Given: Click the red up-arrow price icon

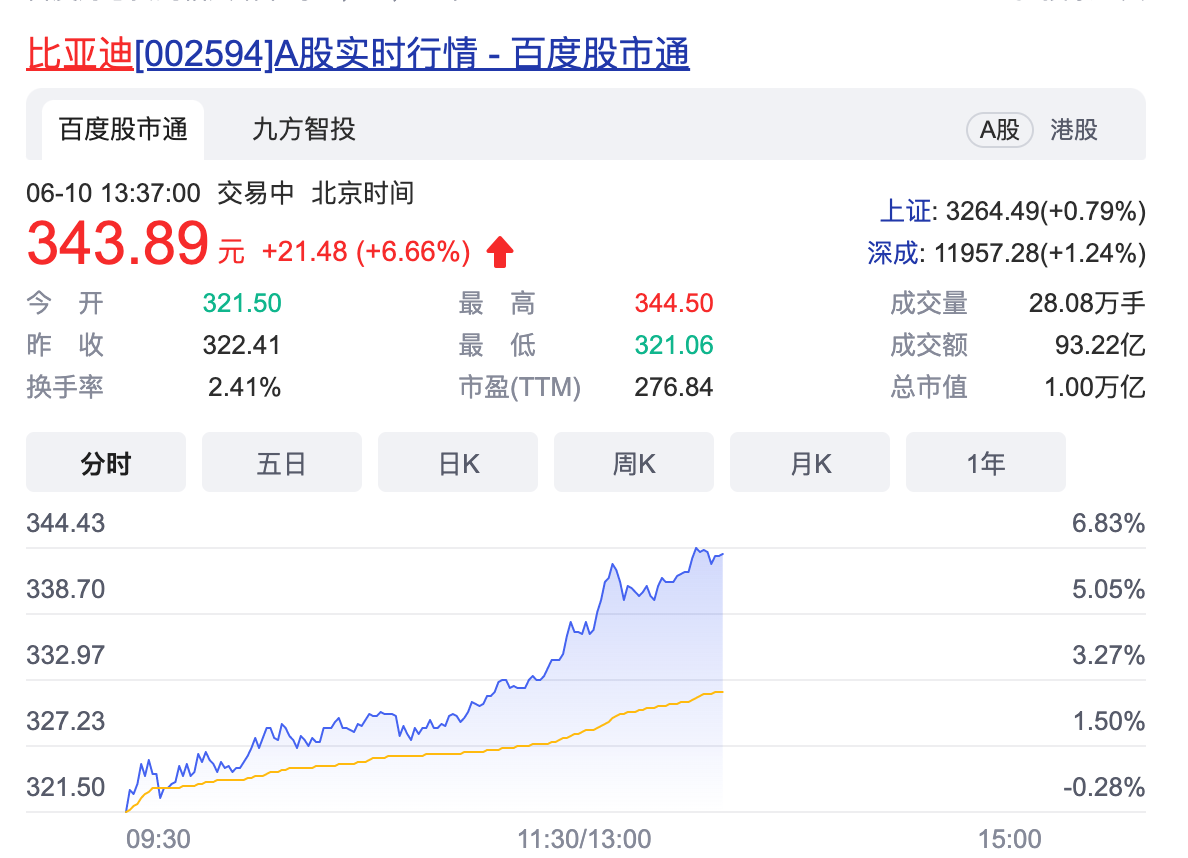Looking at the screenshot, I should 500,252.
